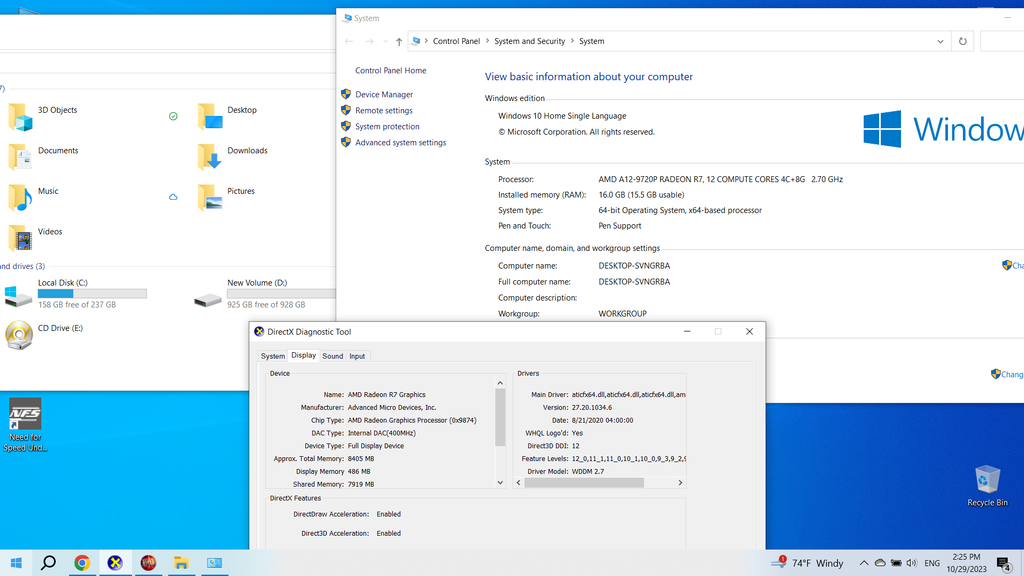Open the notification center icon
The height and width of the screenshot is (576, 1024).
1004,563
